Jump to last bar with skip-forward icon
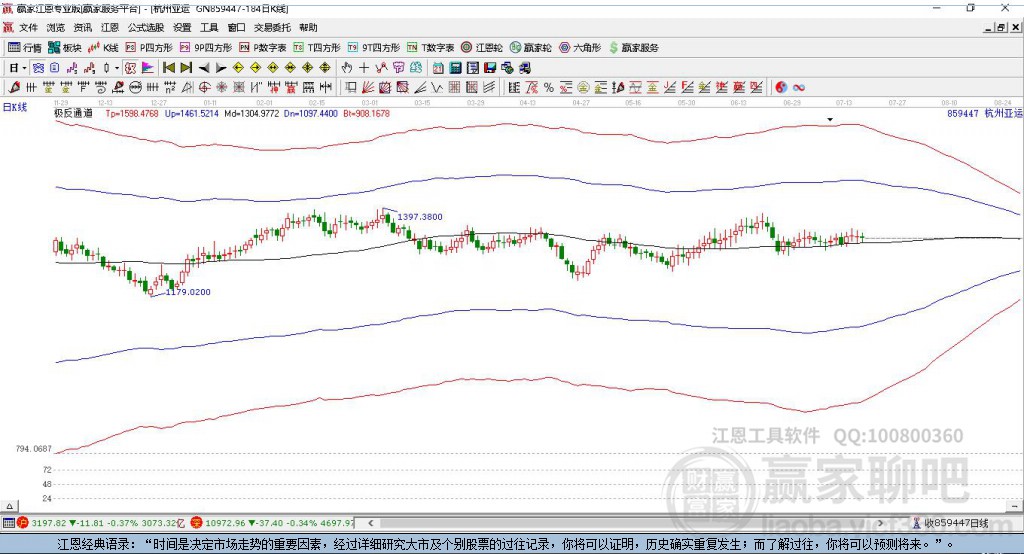The height and width of the screenshot is (554, 1024). click(186, 68)
